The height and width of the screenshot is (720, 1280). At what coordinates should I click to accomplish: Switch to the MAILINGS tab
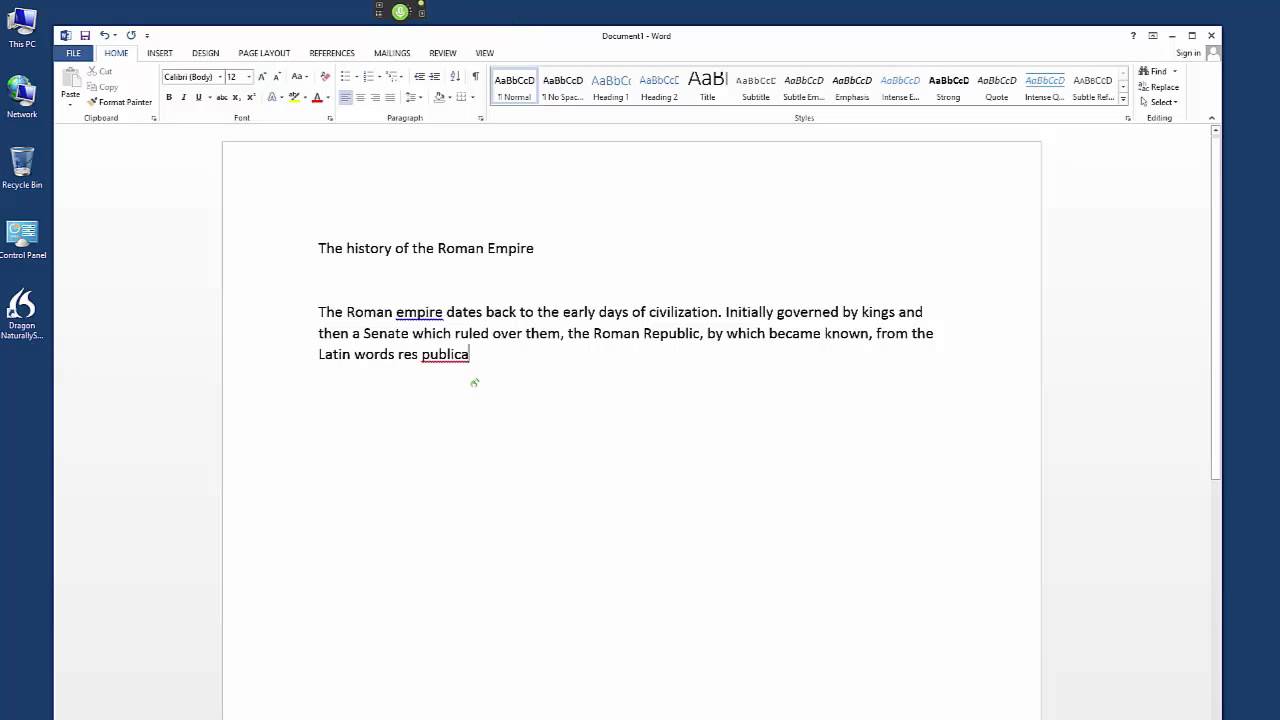392,53
